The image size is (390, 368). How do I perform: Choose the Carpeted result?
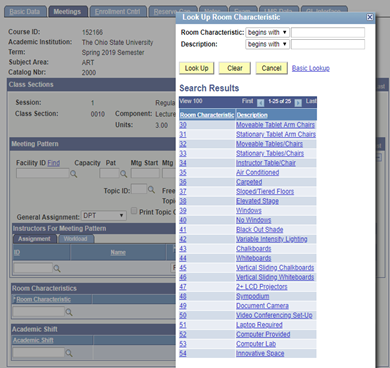[249, 182]
